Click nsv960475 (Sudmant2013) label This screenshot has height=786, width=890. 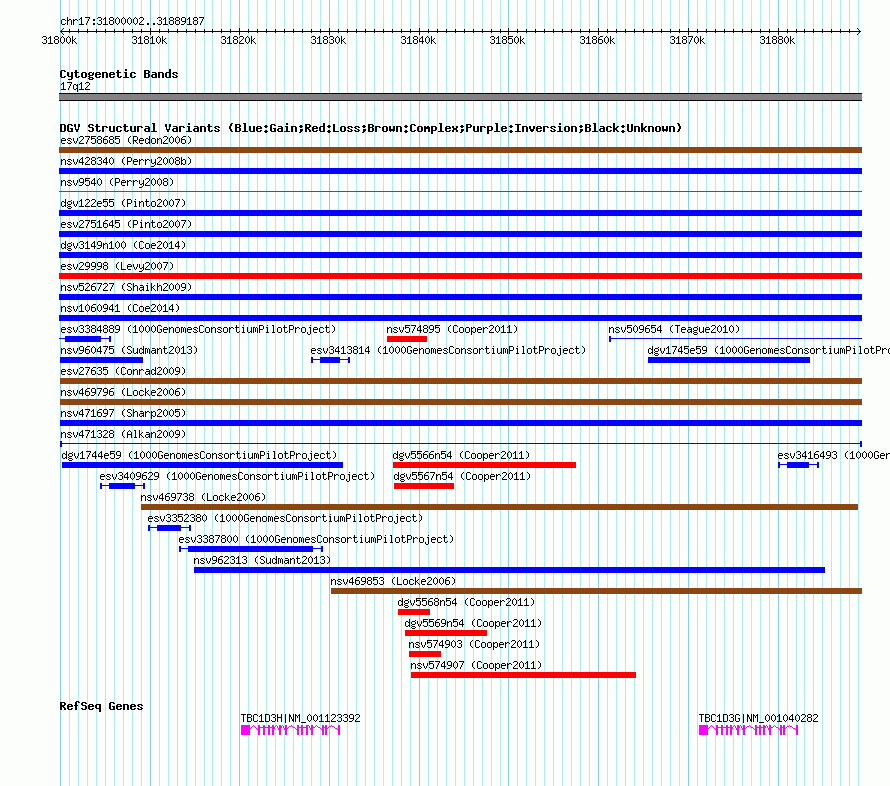[x=129, y=350]
